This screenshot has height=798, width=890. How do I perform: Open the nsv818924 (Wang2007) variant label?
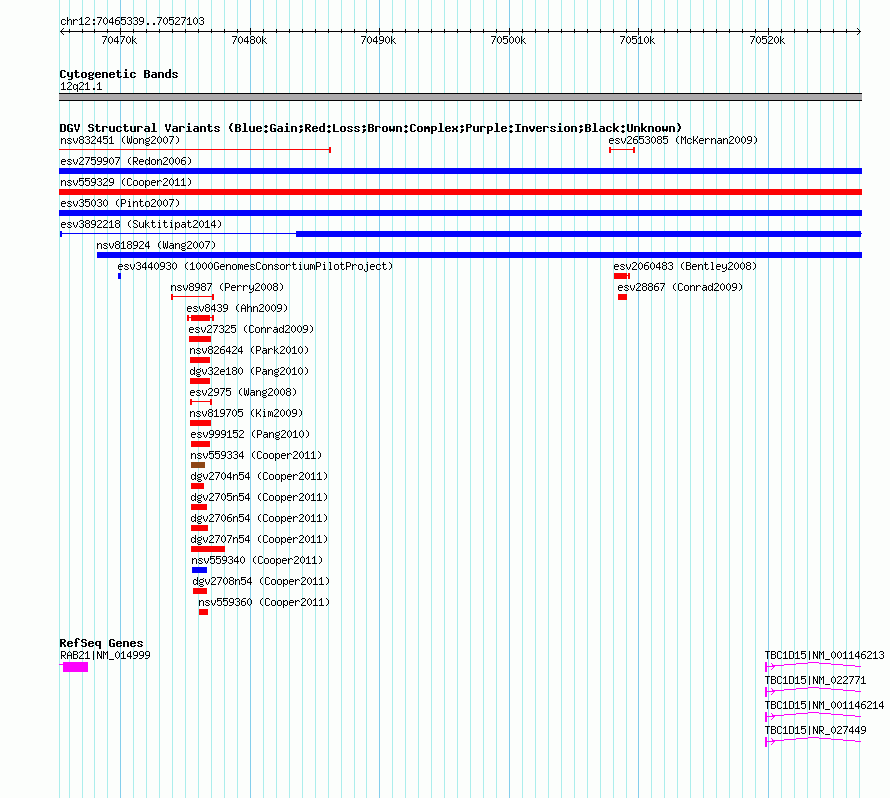[x=156, y=245]
